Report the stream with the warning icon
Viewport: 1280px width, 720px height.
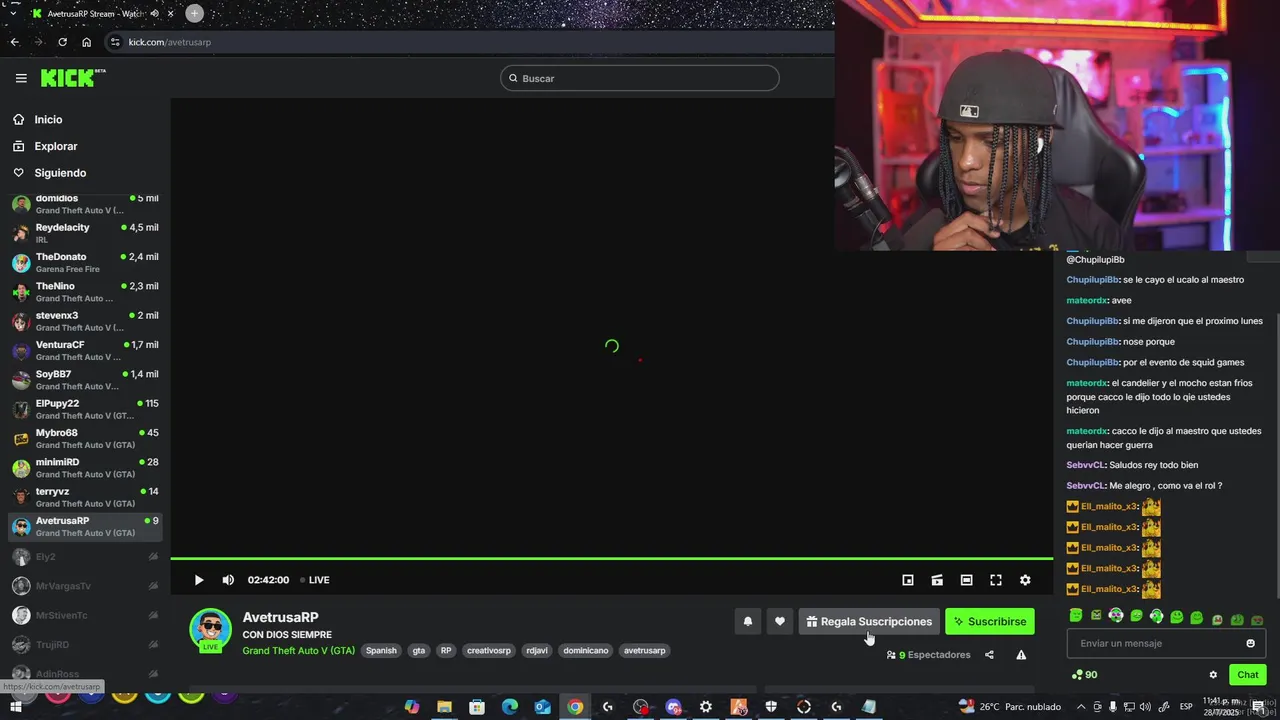(1021, 655)
